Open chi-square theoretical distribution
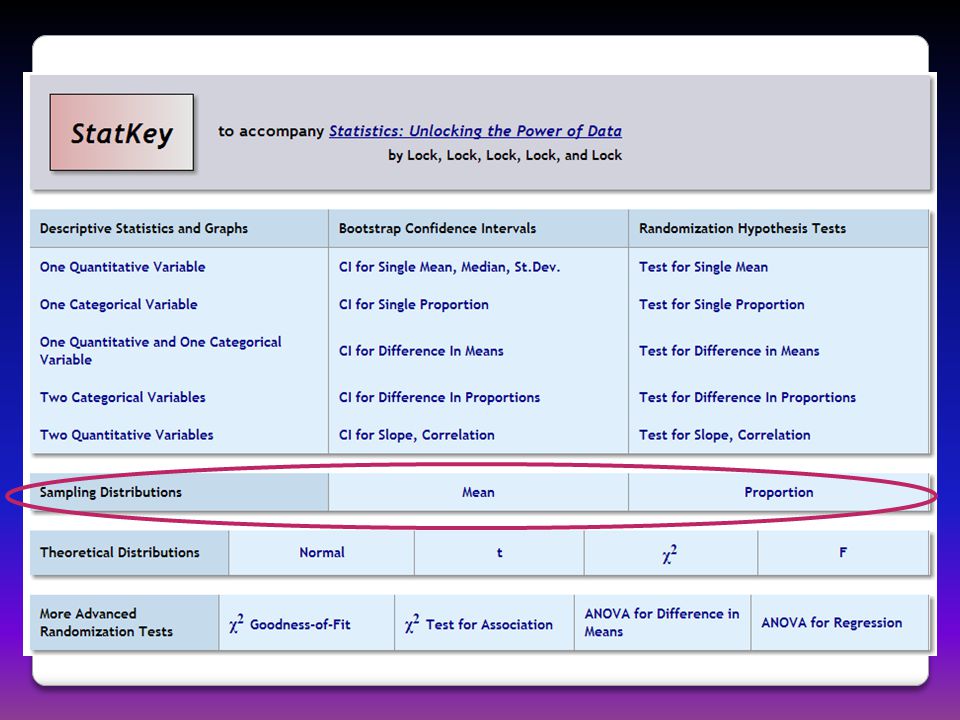 click(x=670, y=553)
